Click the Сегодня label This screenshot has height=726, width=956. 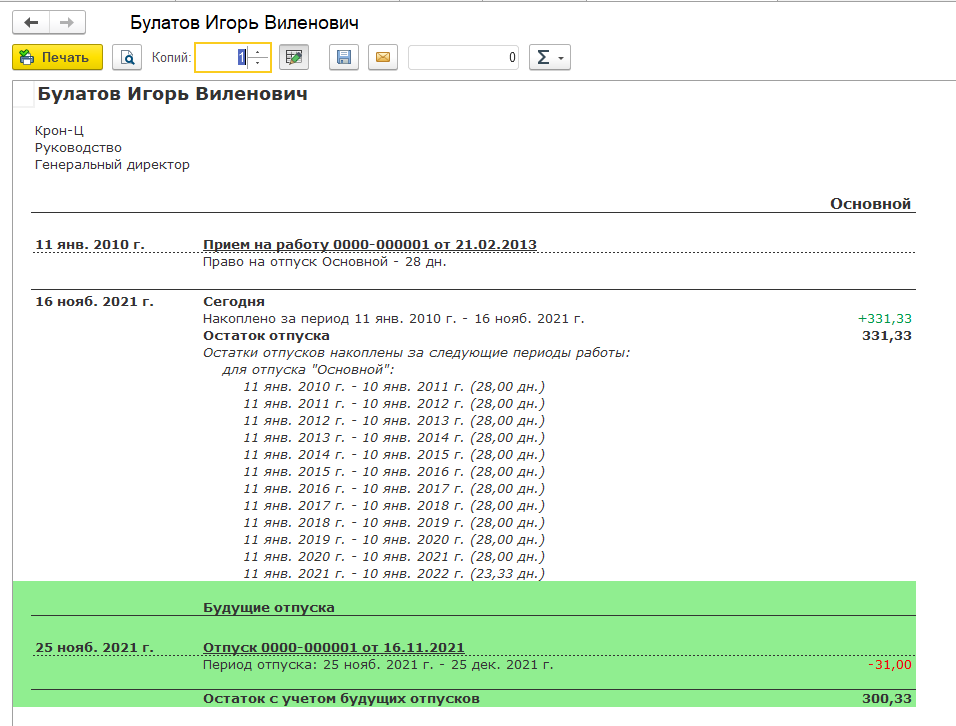[234, 301]
